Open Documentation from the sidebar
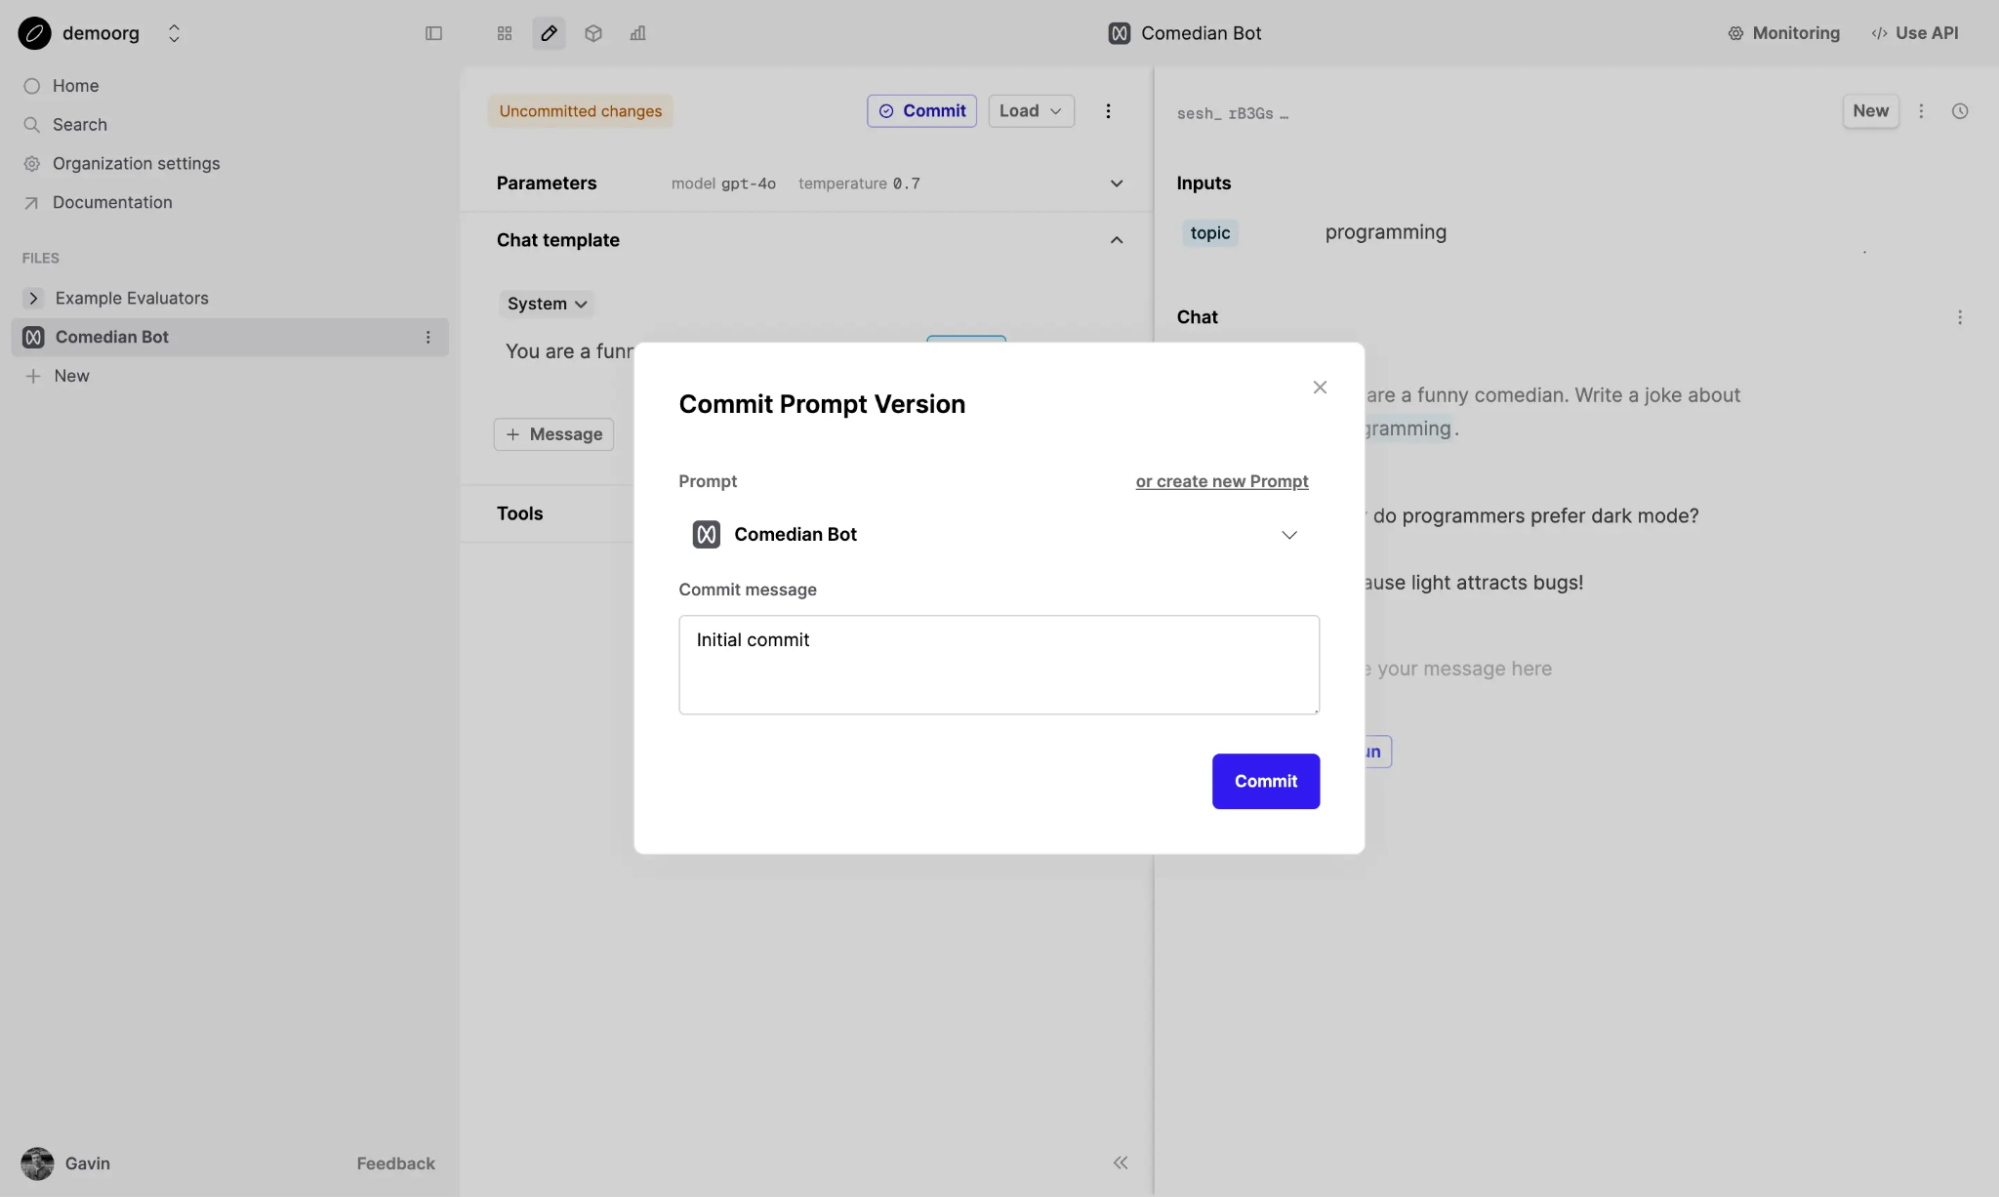1999x1197 pixels. 111,202
